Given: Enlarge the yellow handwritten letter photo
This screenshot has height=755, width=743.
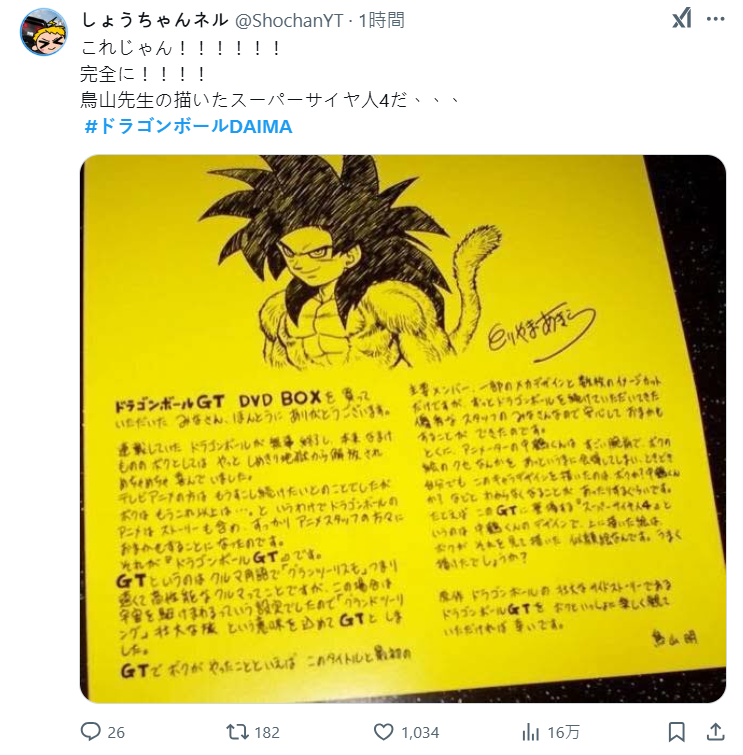Looking at the screenshot, I should click(x=403, y=429).
